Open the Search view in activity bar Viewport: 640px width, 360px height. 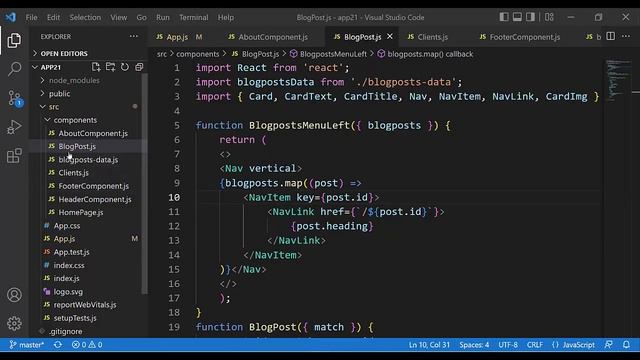coord(14,69)
